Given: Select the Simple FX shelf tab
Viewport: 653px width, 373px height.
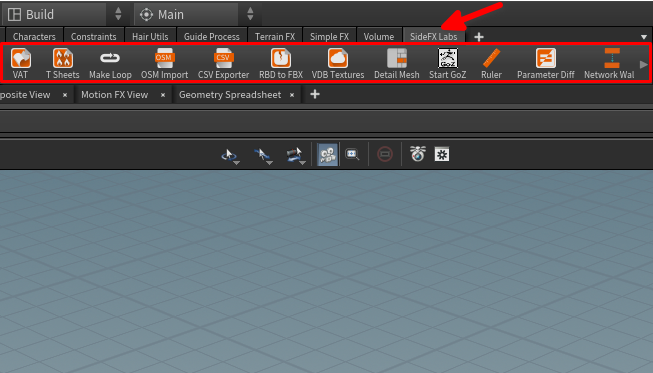Looking at the screenshot, I should [x=329, y=37].
